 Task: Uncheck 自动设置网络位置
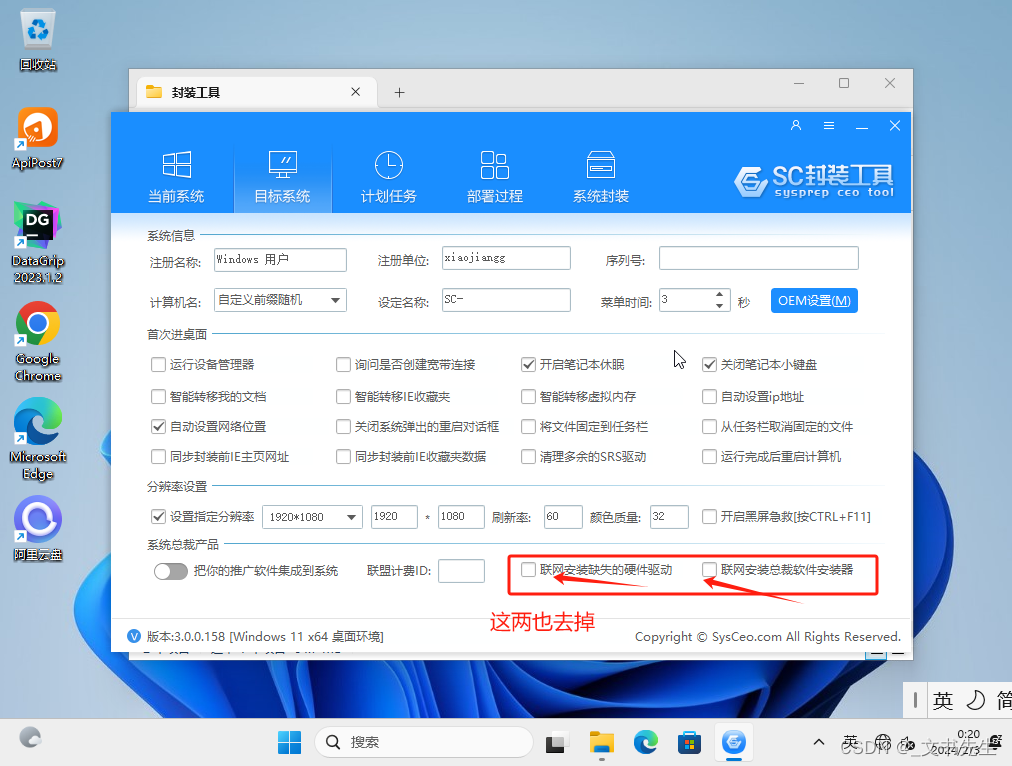[x=158, y=427]
